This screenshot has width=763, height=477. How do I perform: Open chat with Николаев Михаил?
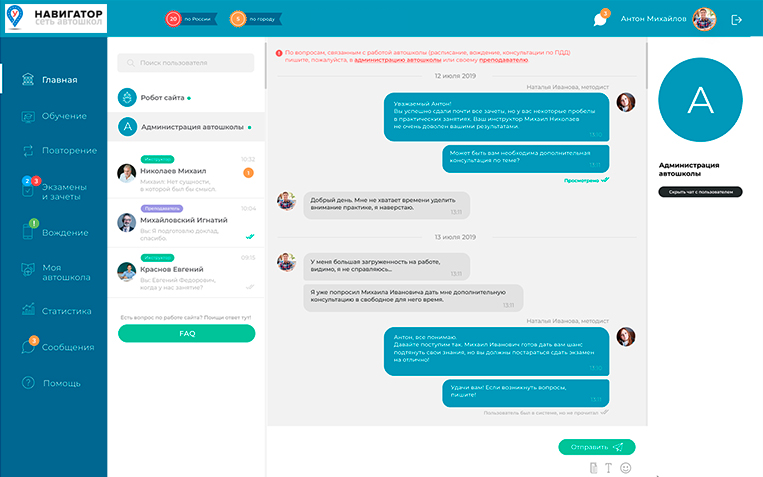click(186, 173)
